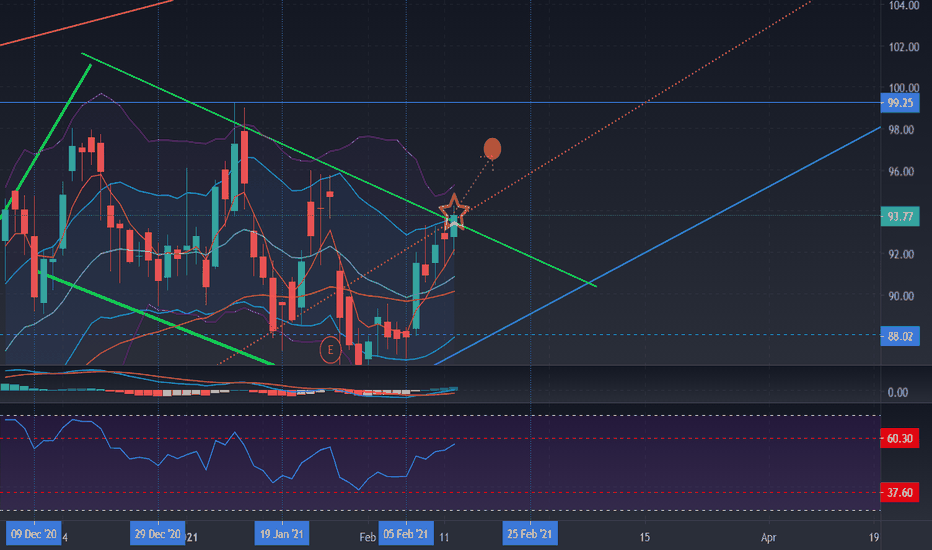
Task: Click the '25 Feb '21' date marker
Action: [530, 534]
